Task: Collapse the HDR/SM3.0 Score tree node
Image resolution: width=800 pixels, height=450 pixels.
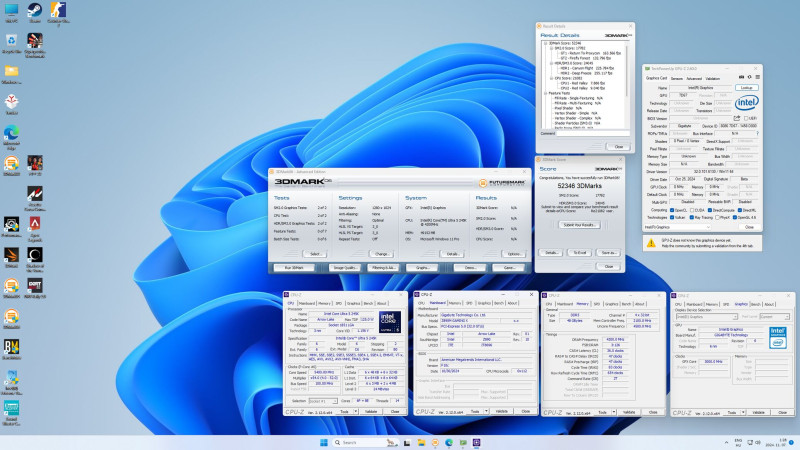Action: [x=551, y=63]
